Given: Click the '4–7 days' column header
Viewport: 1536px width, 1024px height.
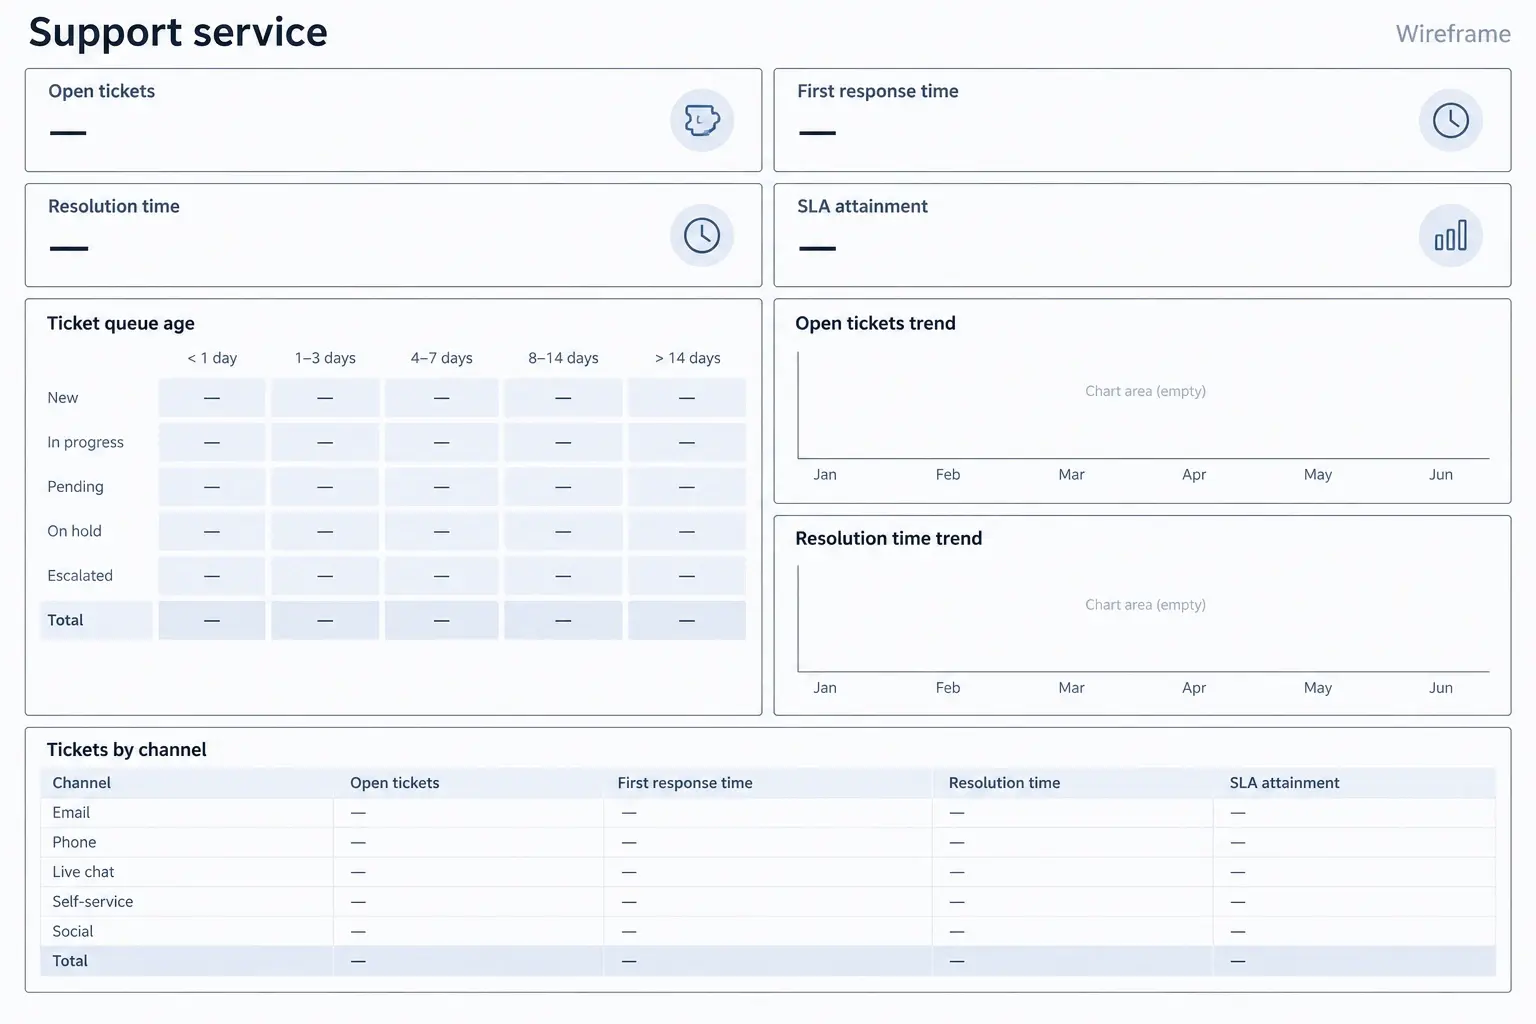Looking at the screenshot, I should 441,358.
